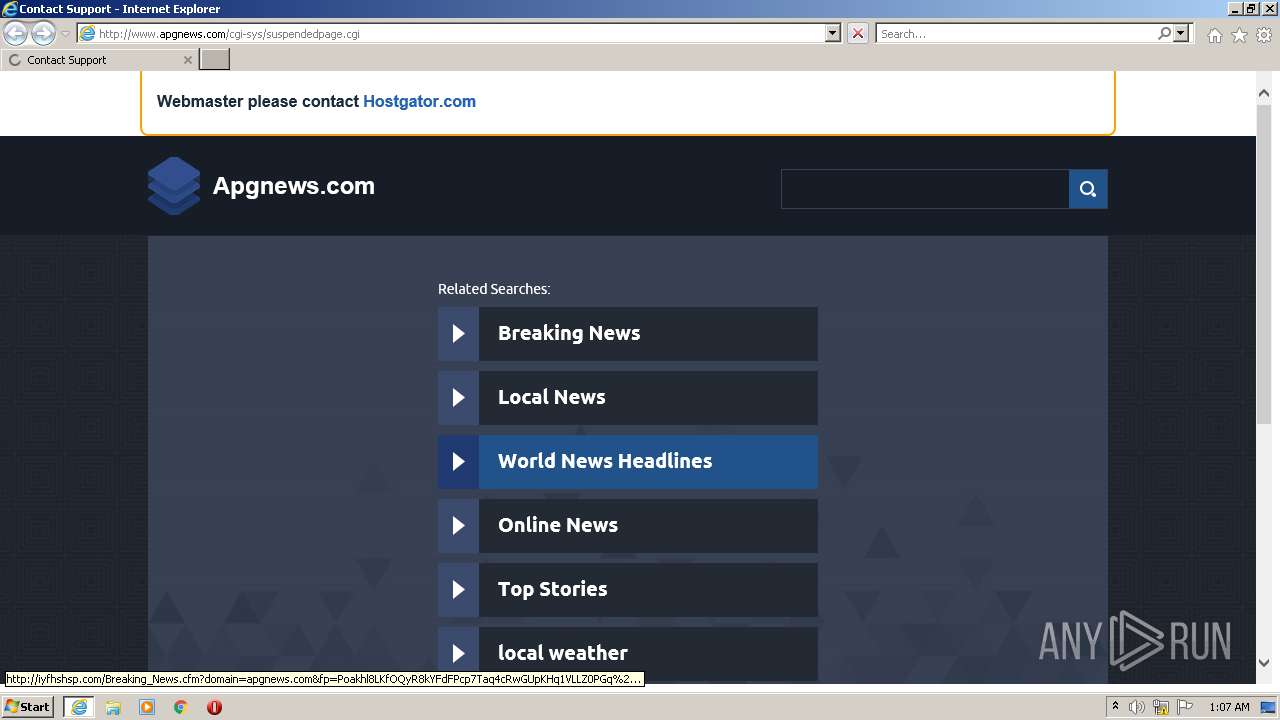
Task: Click the address bar URL field
Action: click(x=451, y=33)
